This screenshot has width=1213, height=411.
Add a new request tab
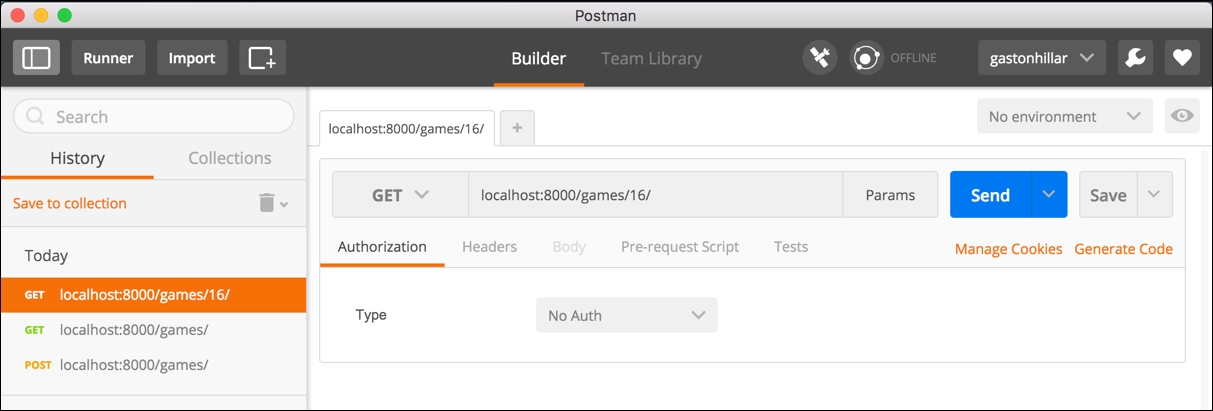(517, 128)
